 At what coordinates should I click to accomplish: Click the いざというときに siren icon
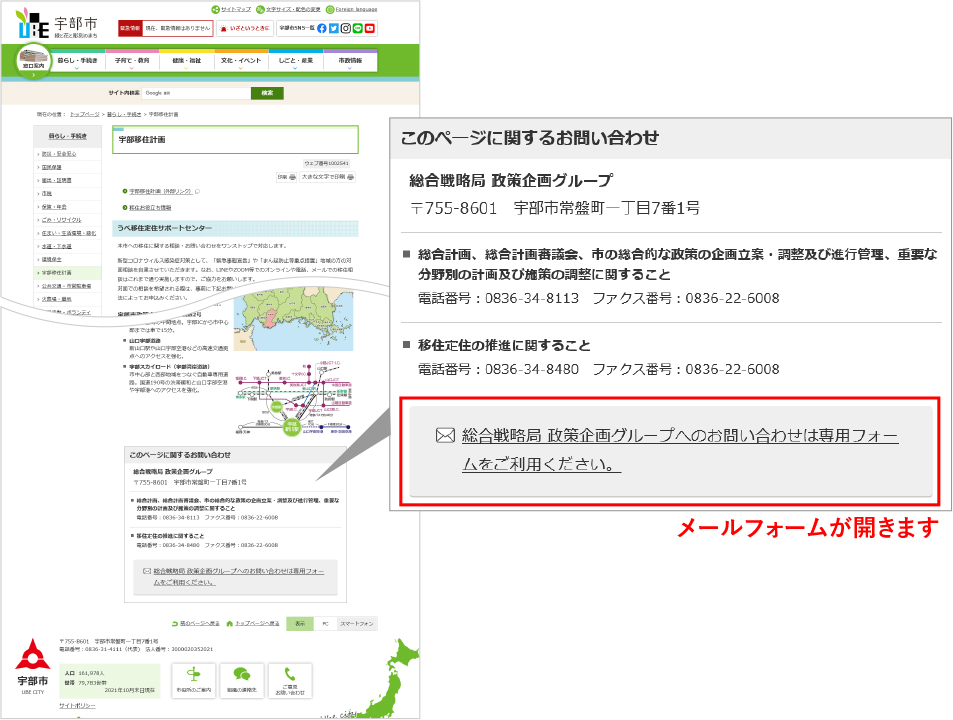point(224,29)
